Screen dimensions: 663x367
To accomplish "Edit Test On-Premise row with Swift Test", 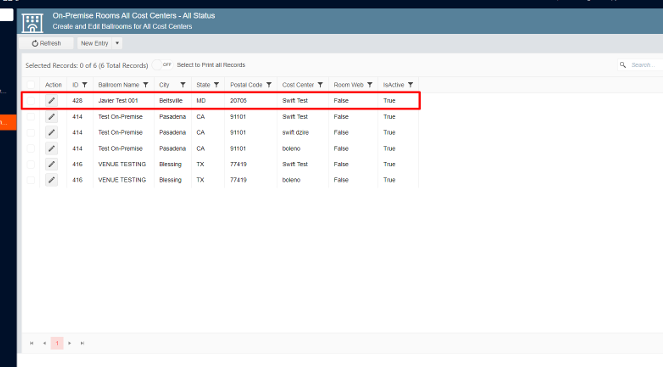I will click(x=52, y=117).
